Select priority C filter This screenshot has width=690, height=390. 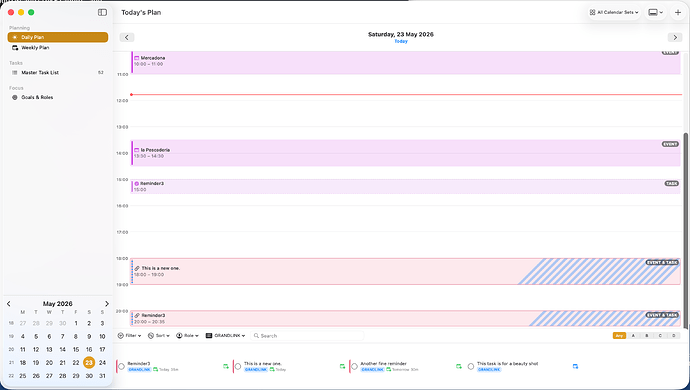(660, 335)
